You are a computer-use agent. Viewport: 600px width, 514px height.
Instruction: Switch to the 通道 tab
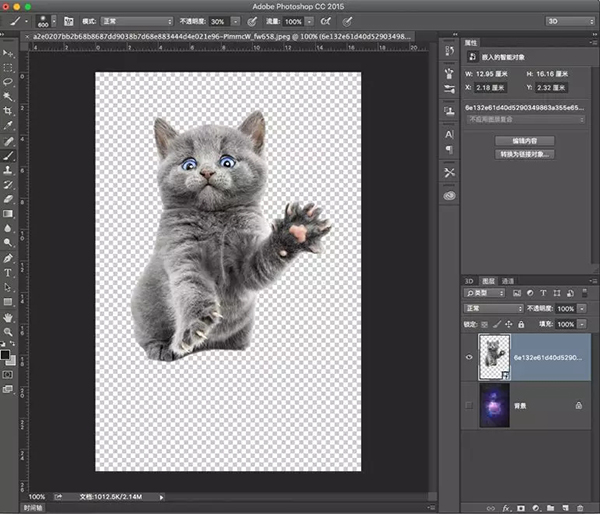tap(508, 281)
